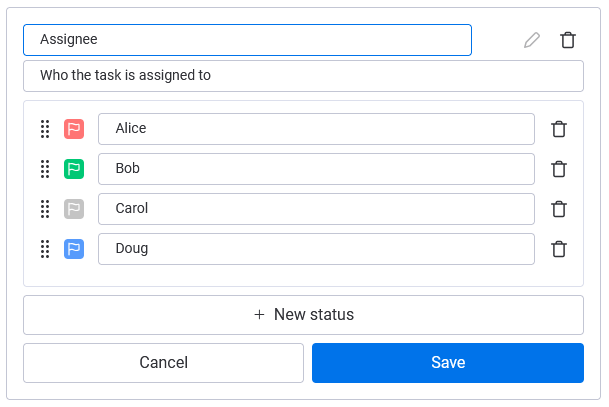Delete the Assignee field with top trash icon
Viewport: 609px width, 407px height.
(568, 40)
